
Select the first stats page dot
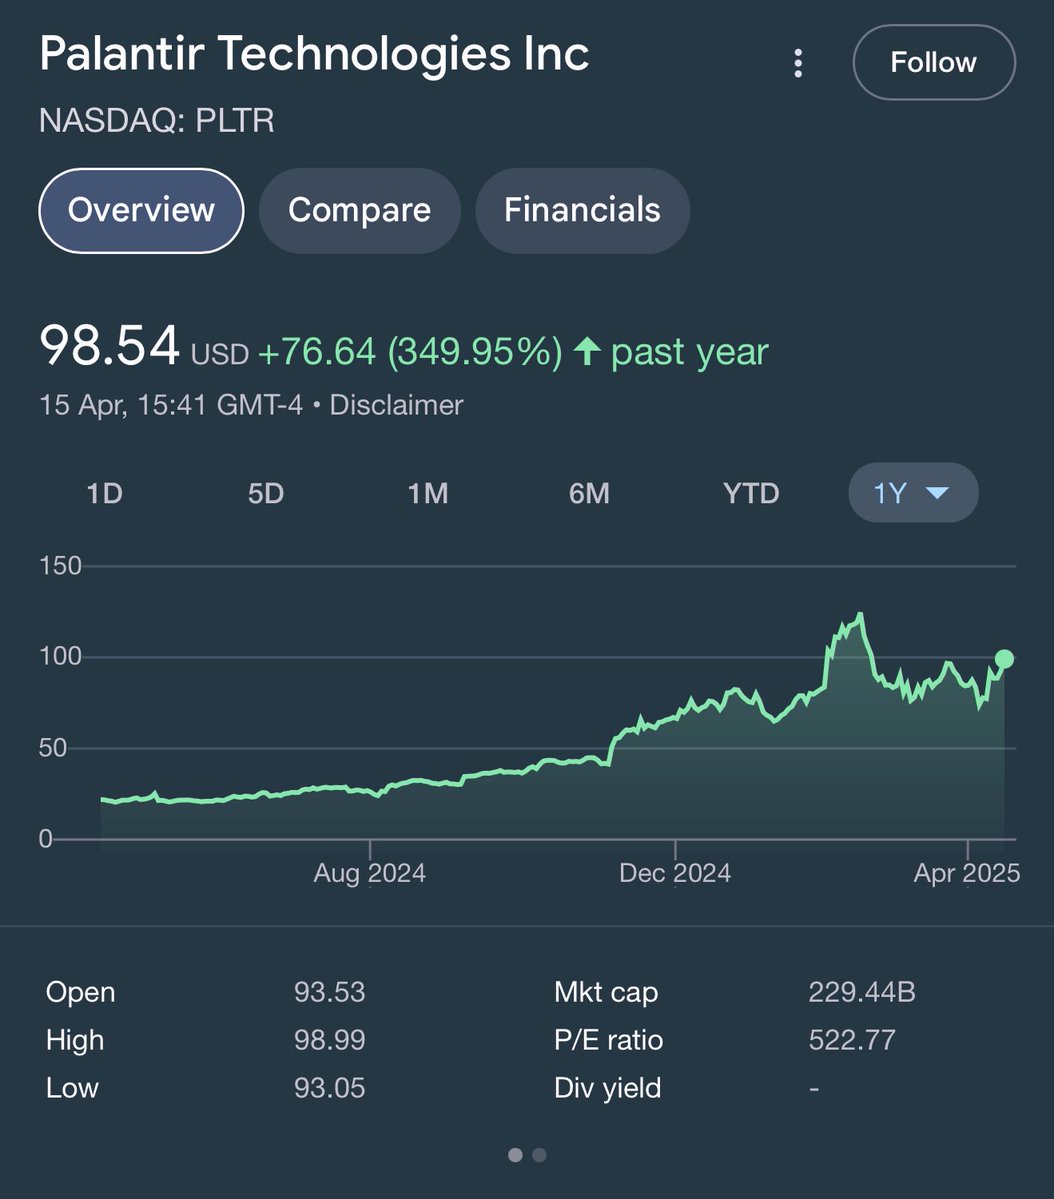(516, 1155)
